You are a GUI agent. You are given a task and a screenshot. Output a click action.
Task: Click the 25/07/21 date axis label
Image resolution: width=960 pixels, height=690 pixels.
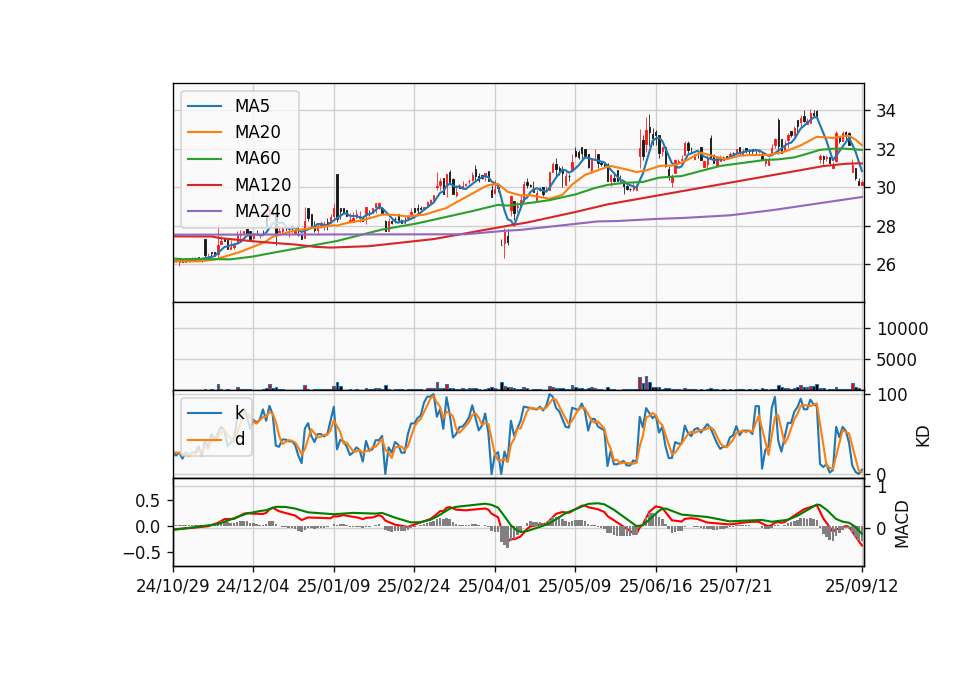736,586
